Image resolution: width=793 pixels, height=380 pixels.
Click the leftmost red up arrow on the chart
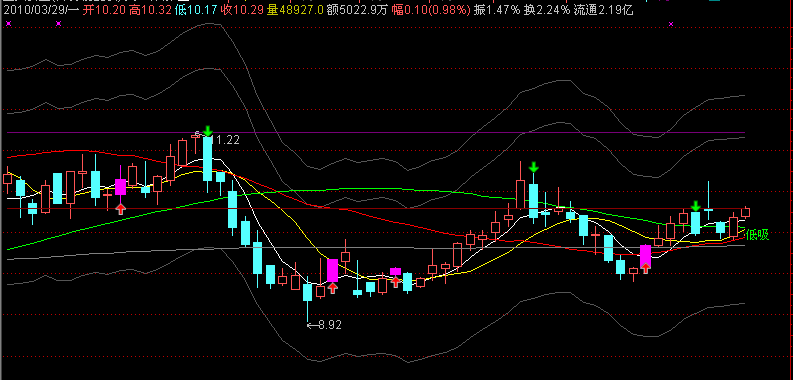120,209
